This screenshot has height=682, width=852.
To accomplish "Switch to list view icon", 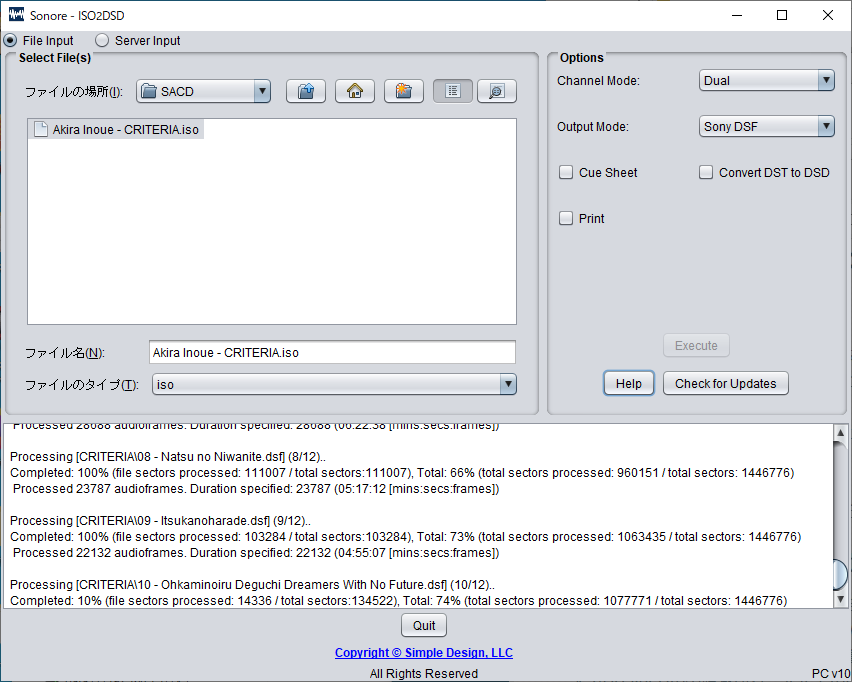I will click(453, 91).
